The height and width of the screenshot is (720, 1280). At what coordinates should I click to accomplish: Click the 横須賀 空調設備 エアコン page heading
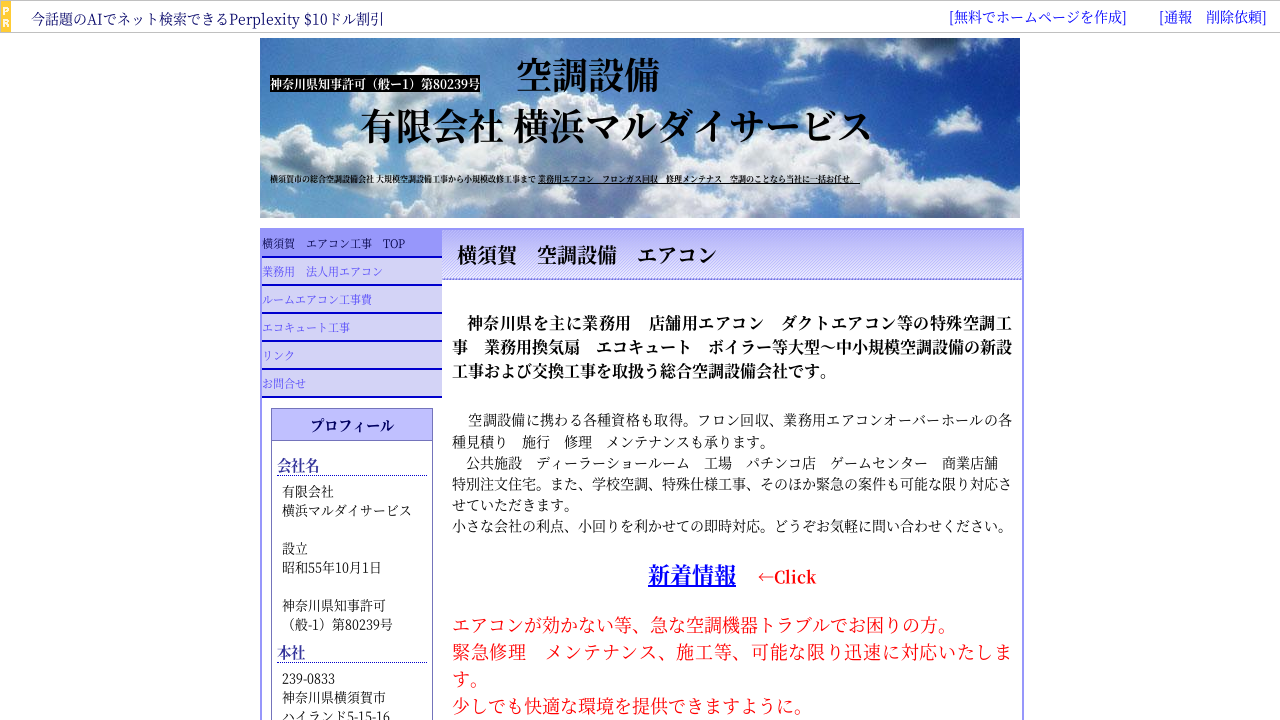[x=586, y=255]
